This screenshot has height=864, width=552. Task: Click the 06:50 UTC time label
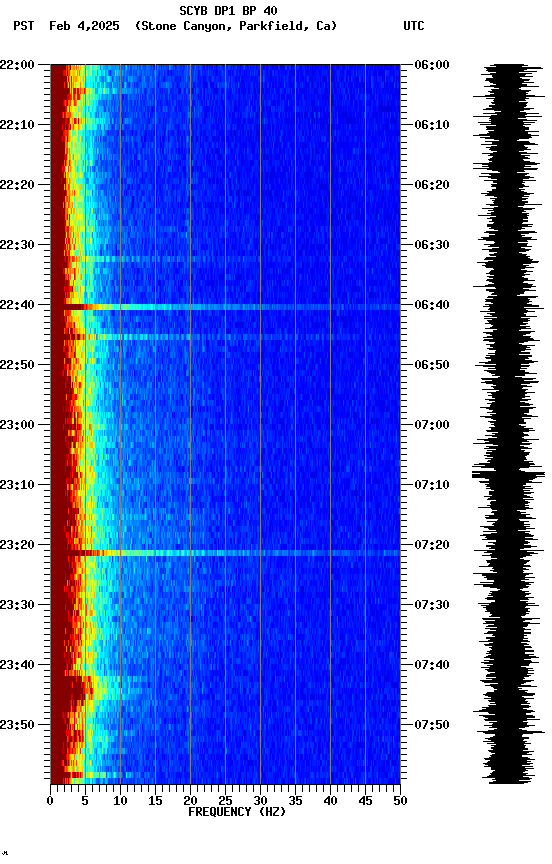[432, 365]
